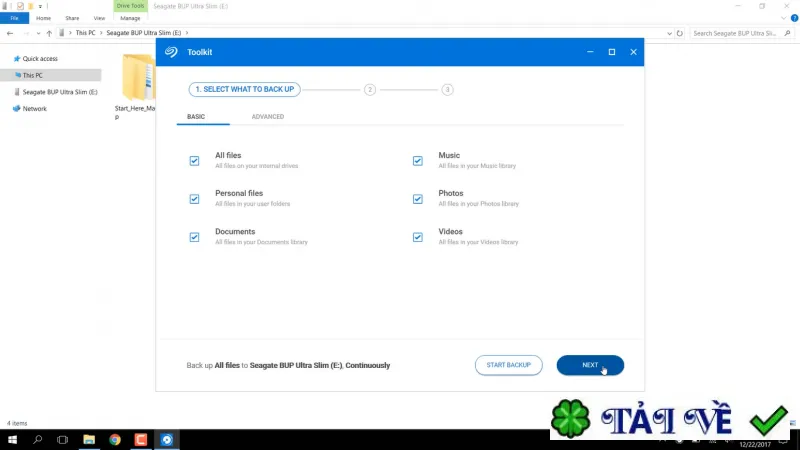Go up one folder level arrow

pyautogui.click(x=49, y=33)
